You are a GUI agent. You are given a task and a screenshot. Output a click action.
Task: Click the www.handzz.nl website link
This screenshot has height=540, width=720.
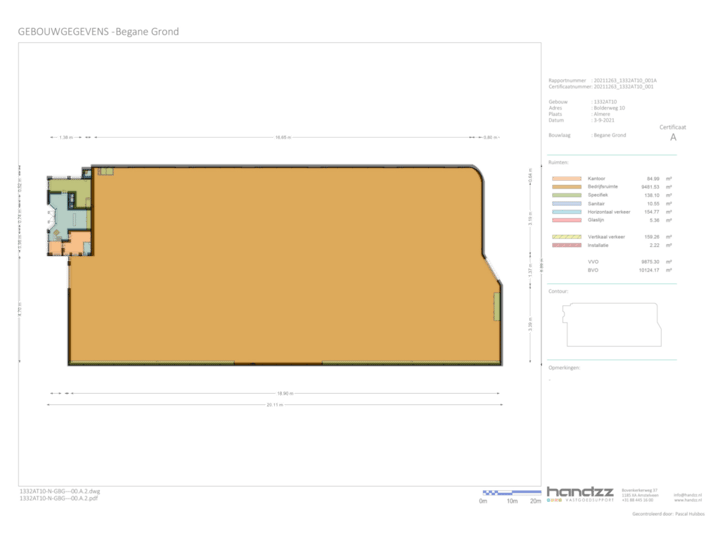pos(686,501)
